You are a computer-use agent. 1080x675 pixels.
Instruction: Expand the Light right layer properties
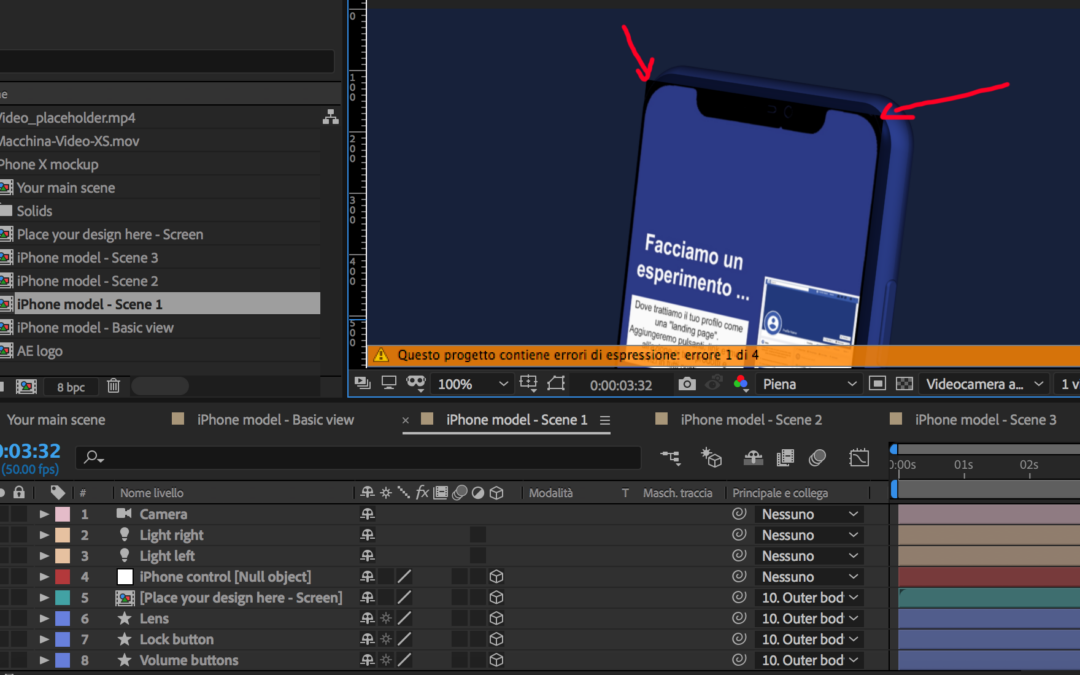tap(44, 534)
